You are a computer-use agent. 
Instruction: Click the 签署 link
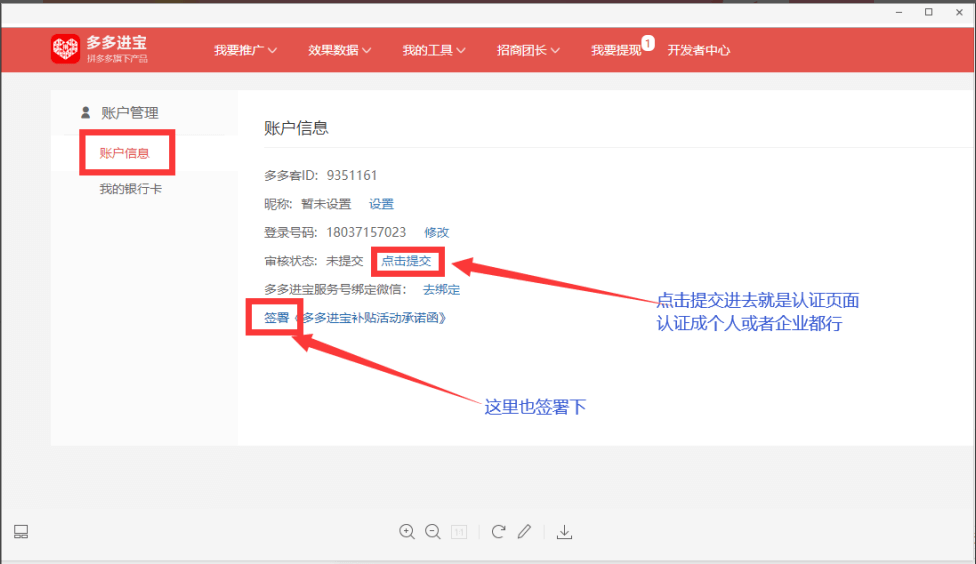pyautogui.click(x=276, y=317)
